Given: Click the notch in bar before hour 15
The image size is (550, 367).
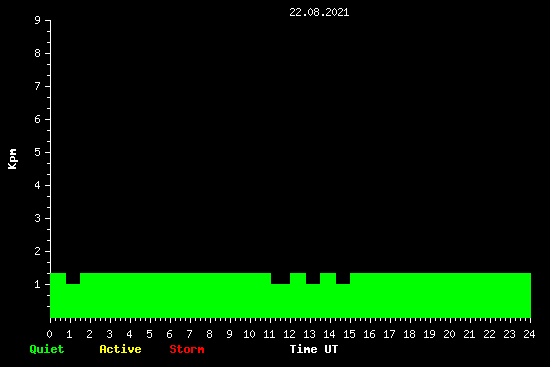Looking at the screenshot, I should tap(343, 279).
